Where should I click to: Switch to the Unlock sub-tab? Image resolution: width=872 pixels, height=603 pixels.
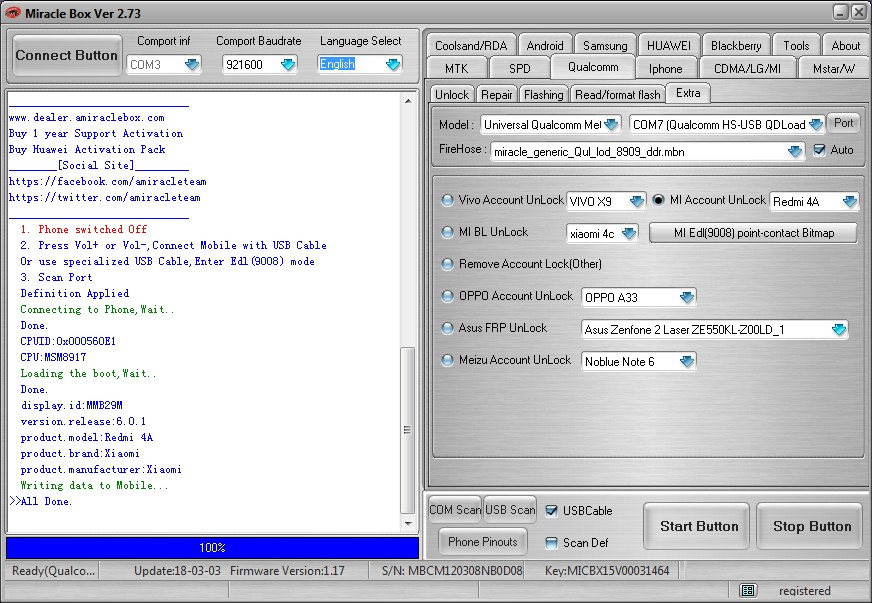click(x=452, y=95)
